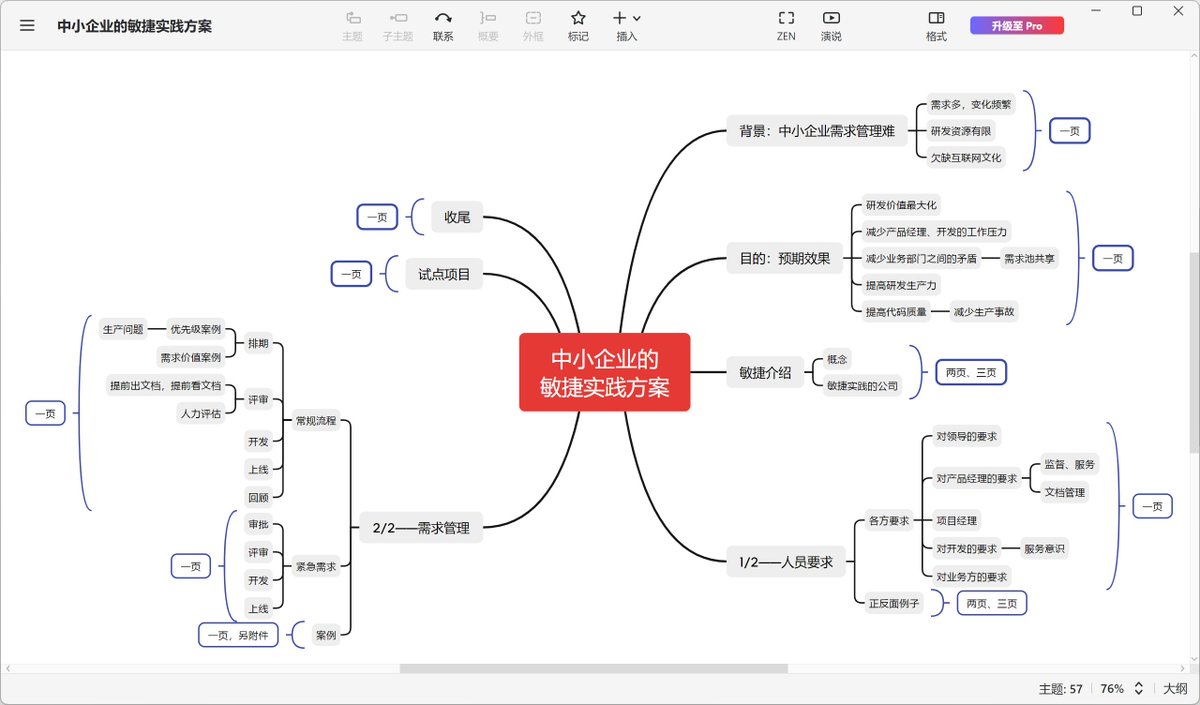Select the 收尾 topic
The height and width of the screenshot is (705, 1200).
457,216
